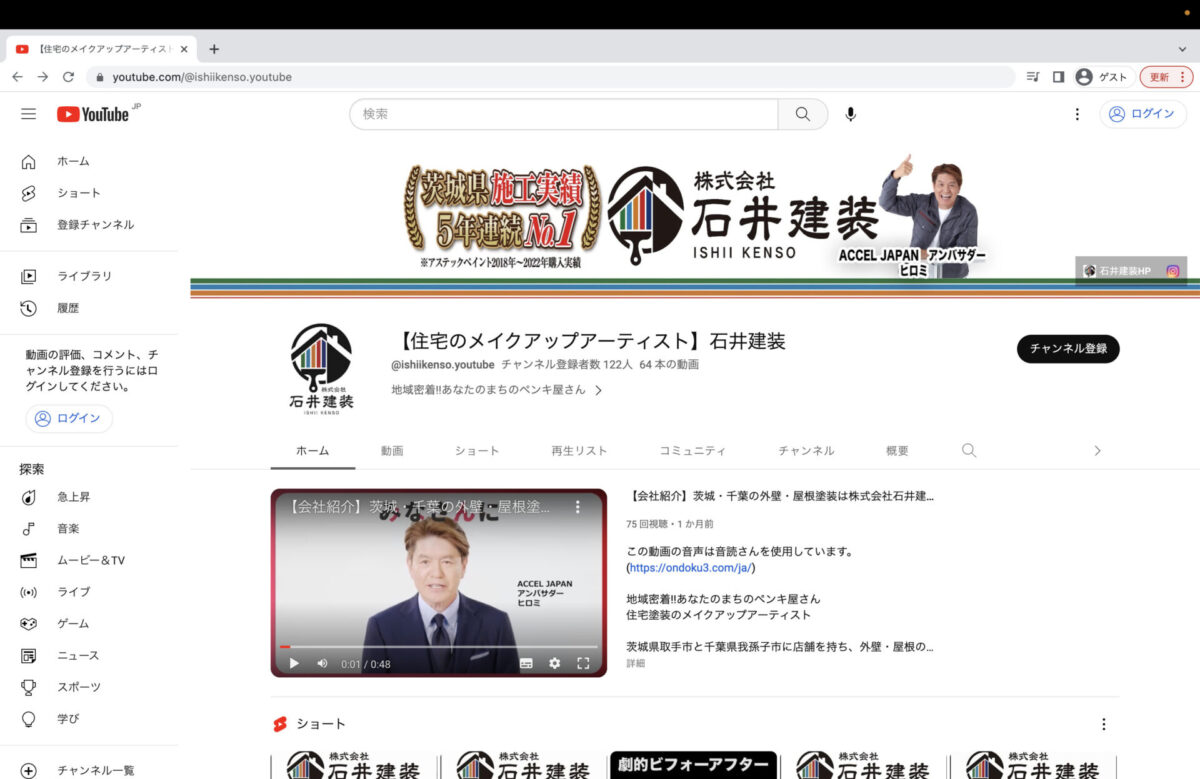Enter fullscreen on the featured video
Viewport: 1200px width, 779px height.
583,663
